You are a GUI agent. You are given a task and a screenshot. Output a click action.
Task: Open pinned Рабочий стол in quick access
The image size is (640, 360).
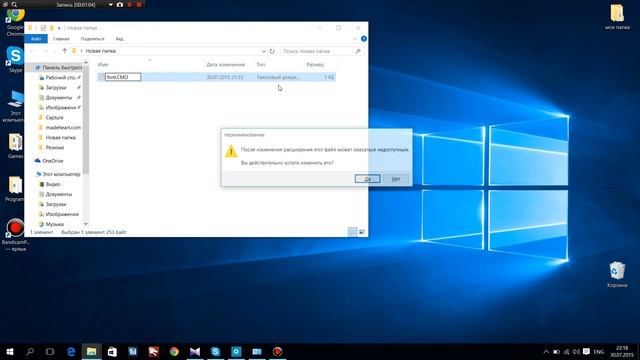pos(60,78)
